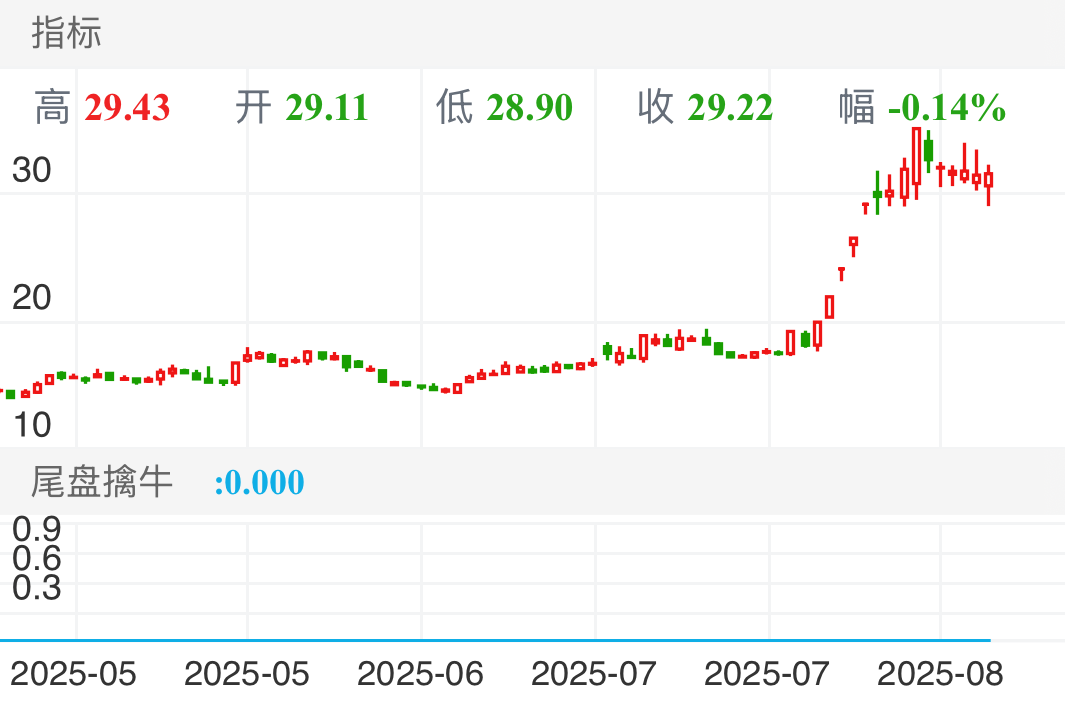Click the 0.6 indicator axis label
1065x708 pixels.
(37, 559)
